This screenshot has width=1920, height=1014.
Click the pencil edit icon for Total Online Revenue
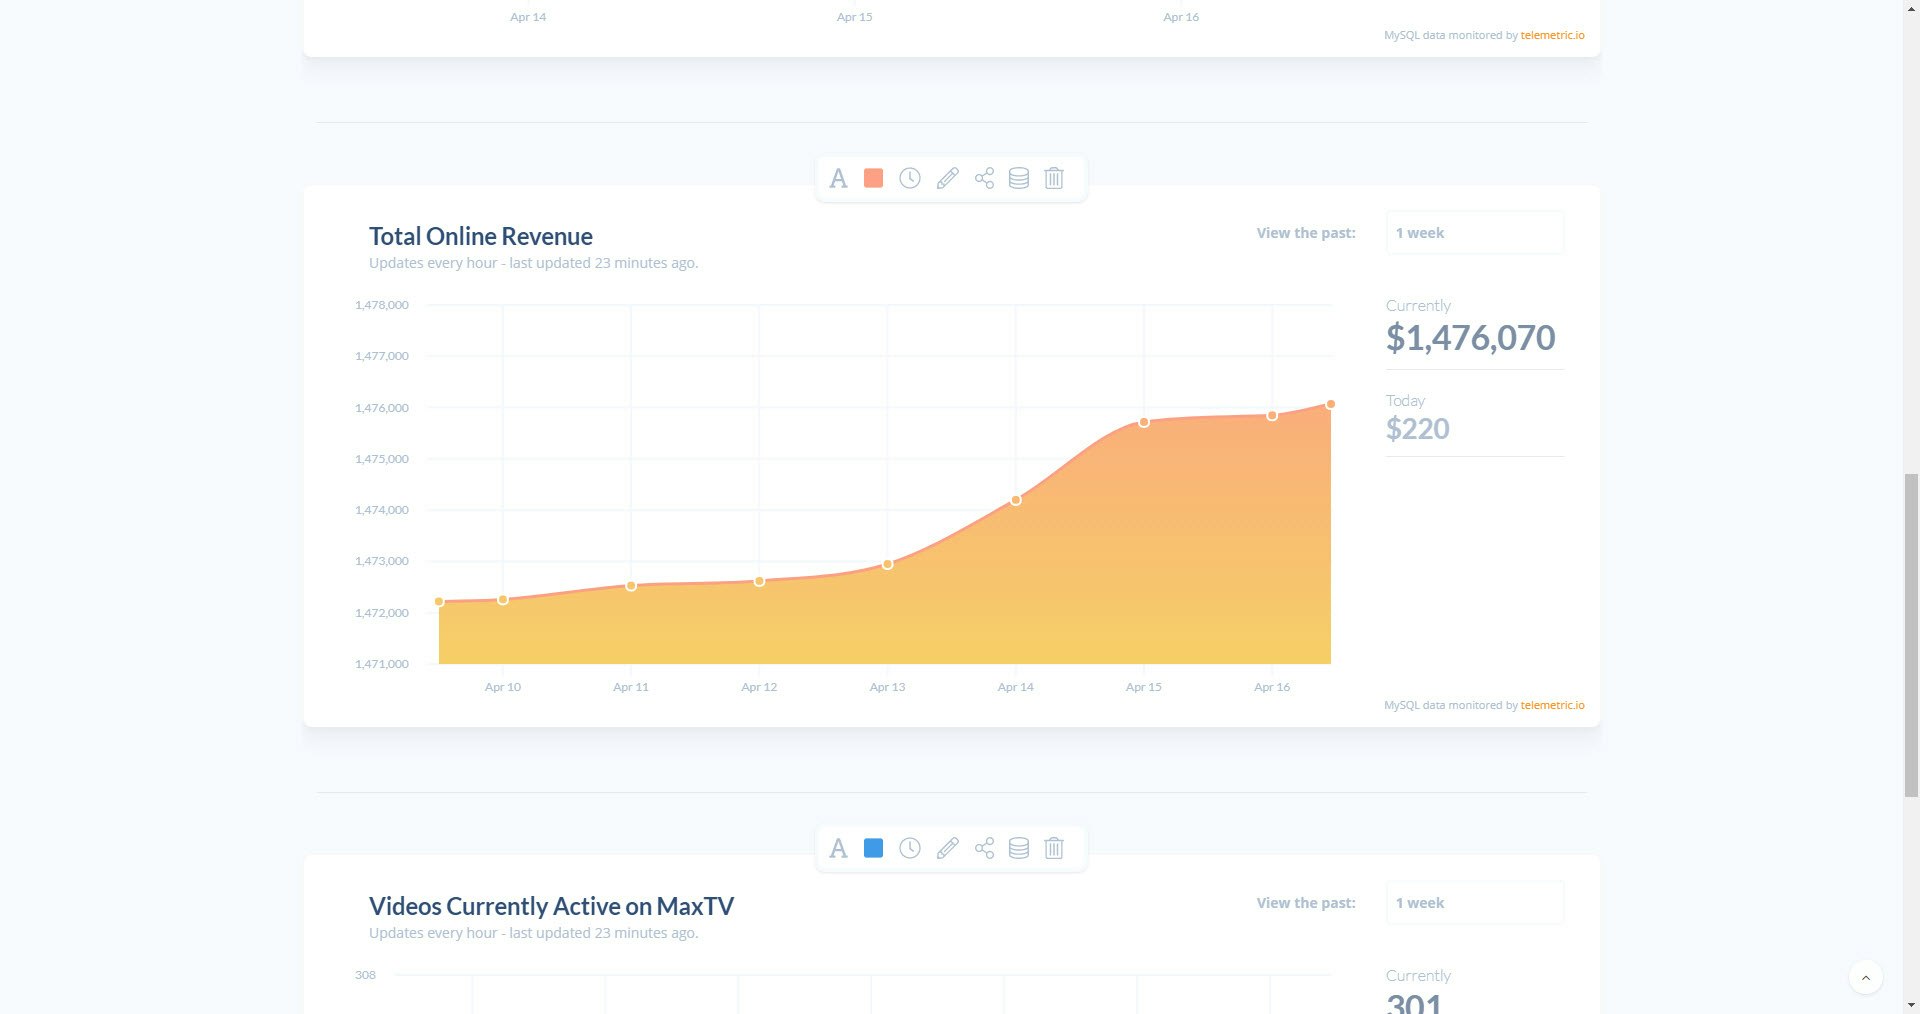(x=947, y=178)
